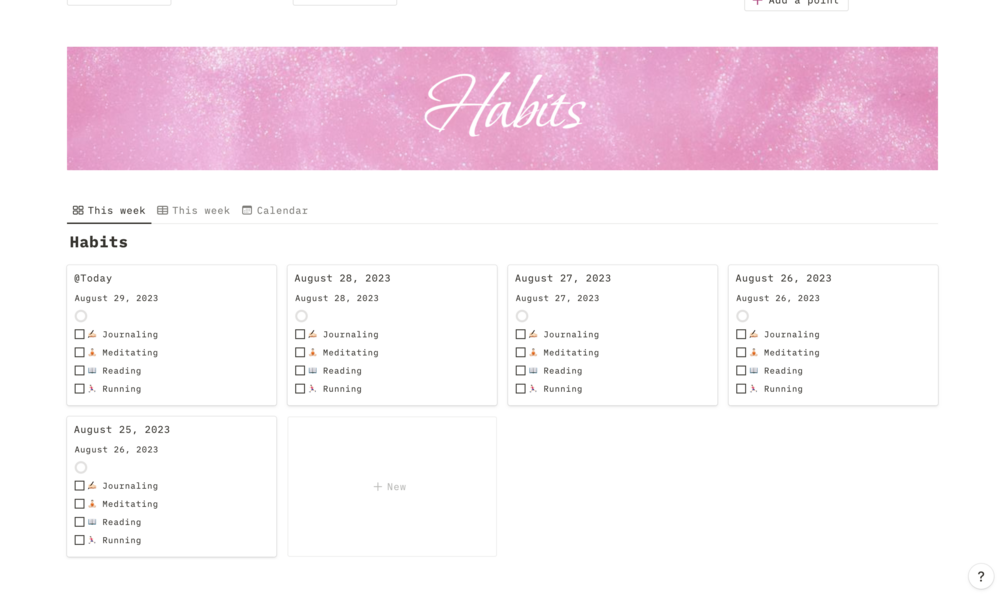Switch to table view 'This week' tab
Image resolution: width=1005 pixels, height=600 pixels.
click(x=194, y=210)
